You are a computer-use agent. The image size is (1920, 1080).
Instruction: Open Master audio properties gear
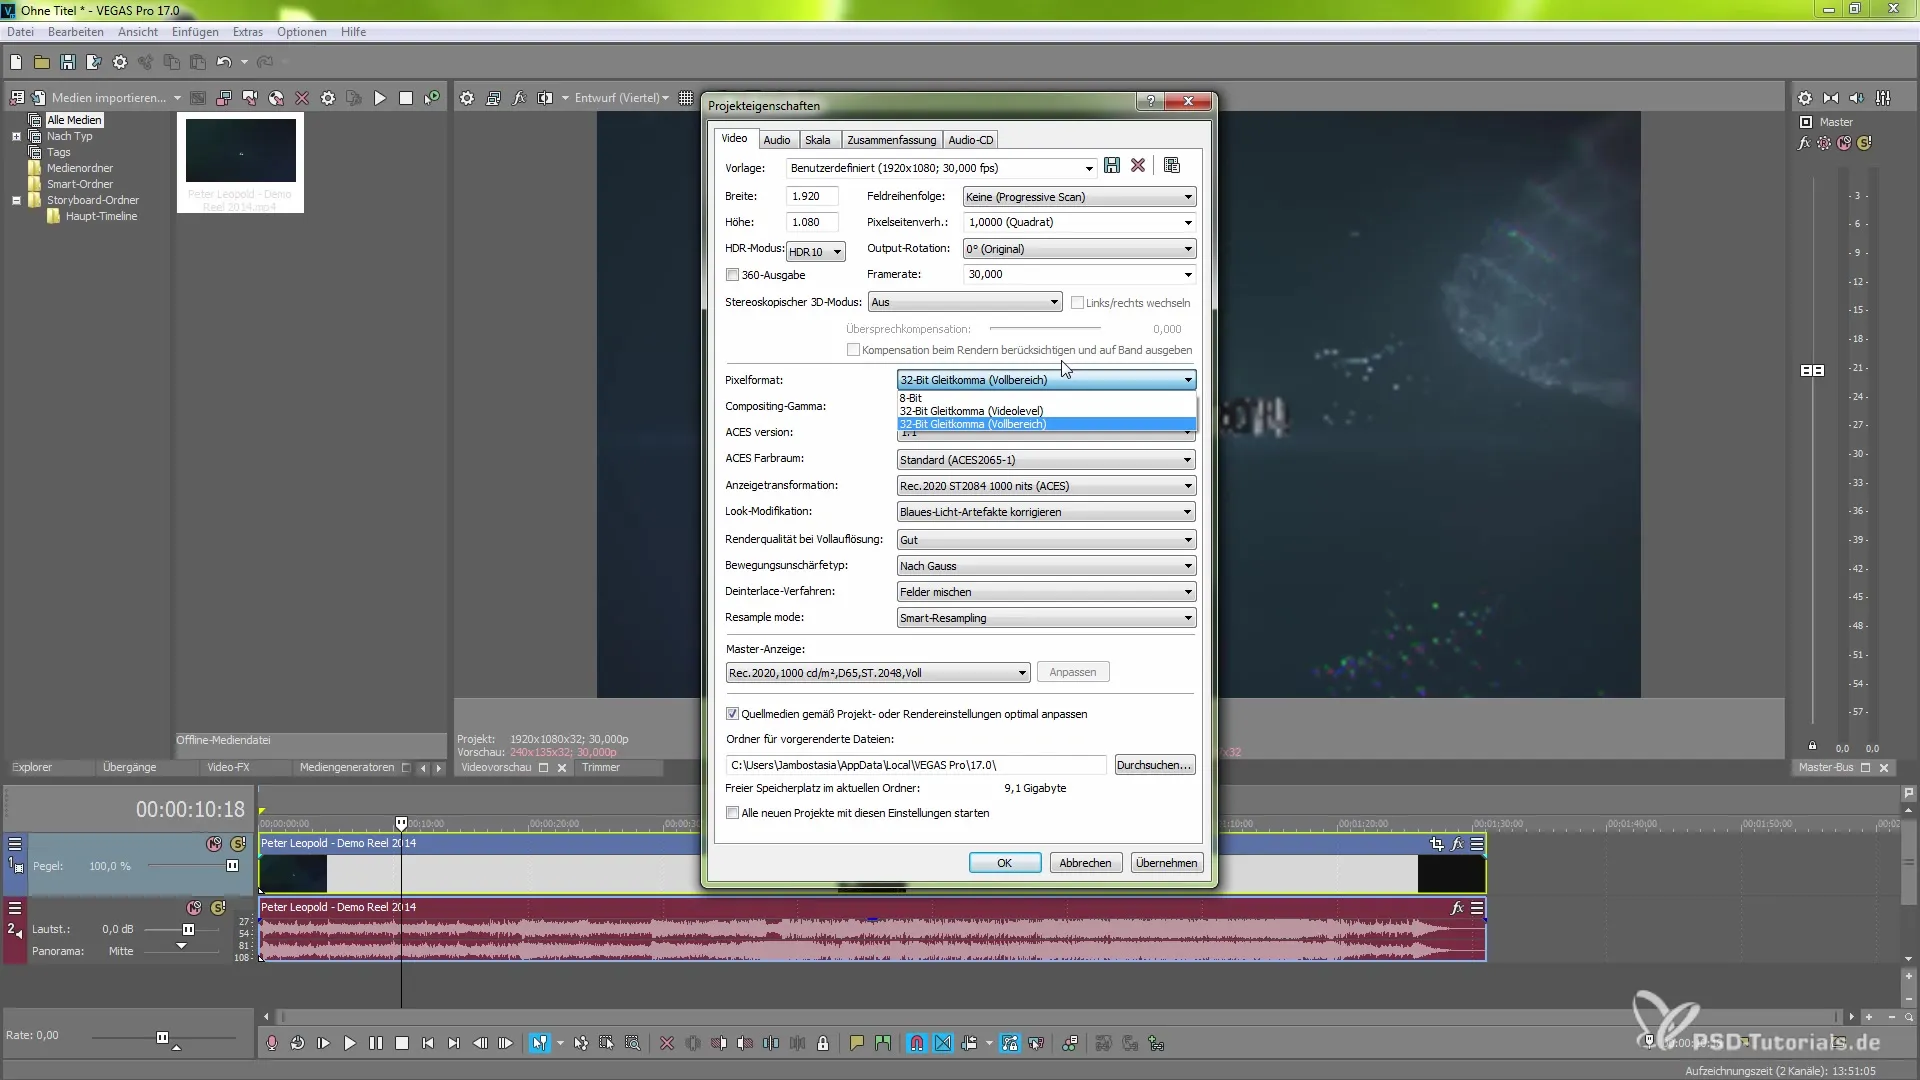(1804, 98)
